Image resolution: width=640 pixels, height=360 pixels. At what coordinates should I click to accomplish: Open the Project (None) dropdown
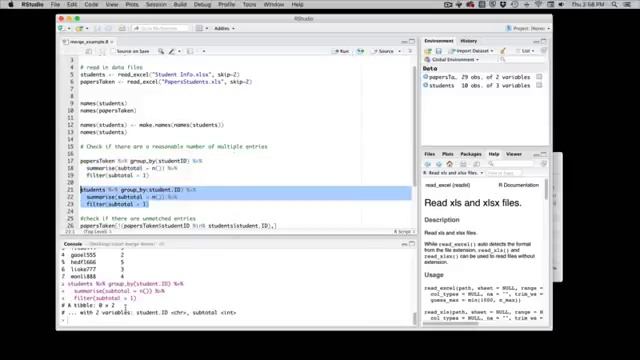pyautogui.click(x=528, y=29)
